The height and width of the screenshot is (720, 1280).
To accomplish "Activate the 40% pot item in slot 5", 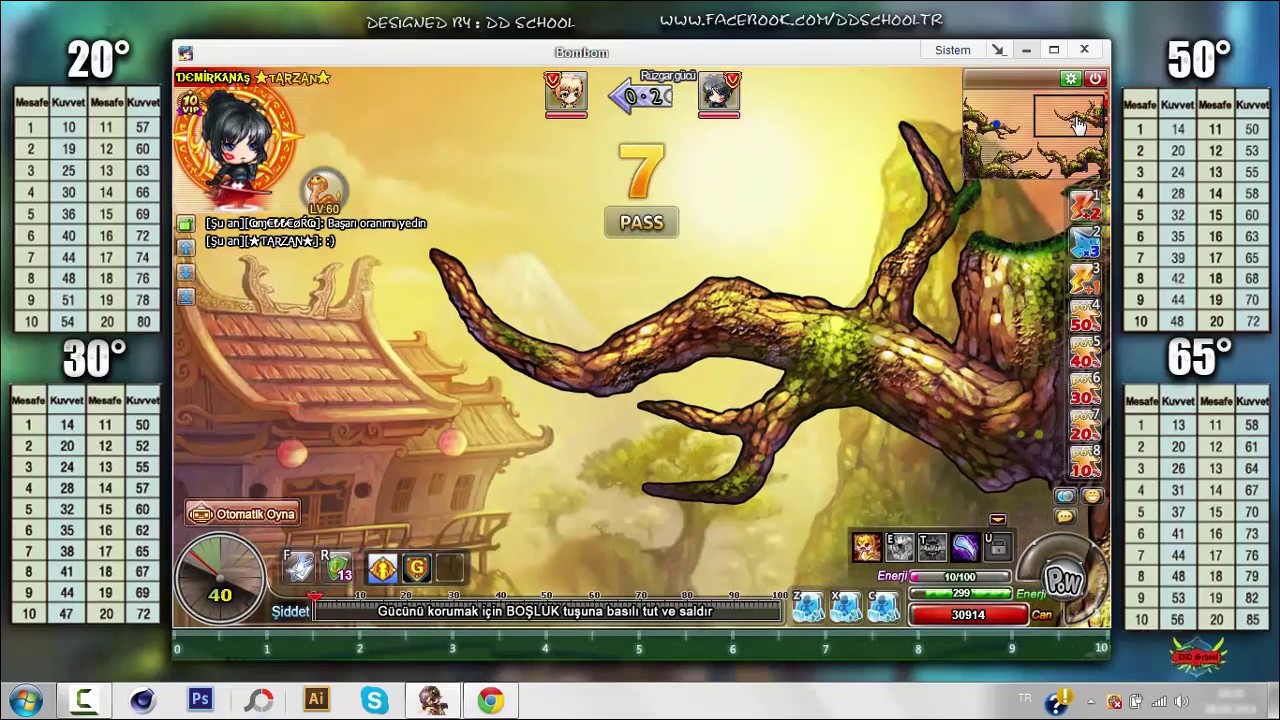I will [1085, 353].
